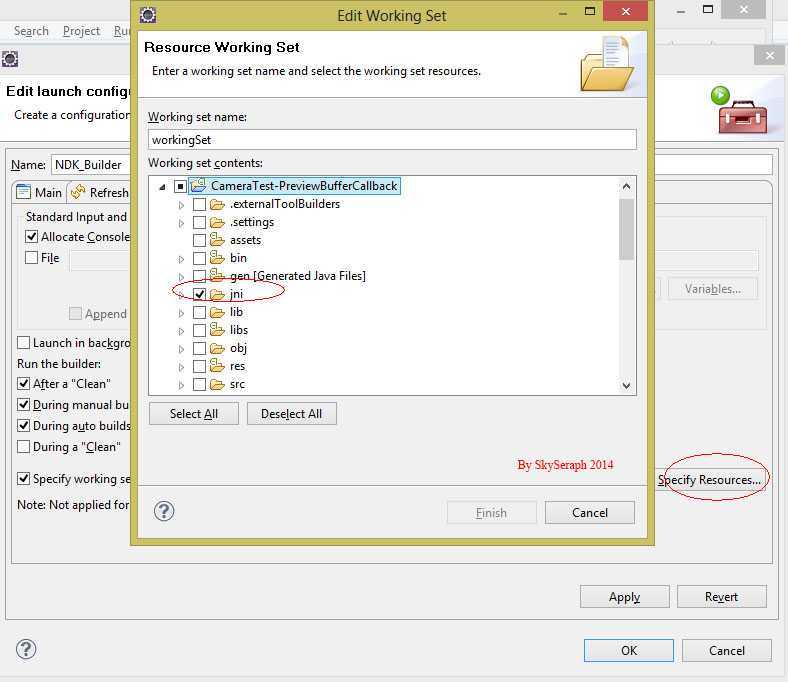Click the Name field with NDK_Builder
The width and height of the screenshot is (788, 682).
click(91, 165)
